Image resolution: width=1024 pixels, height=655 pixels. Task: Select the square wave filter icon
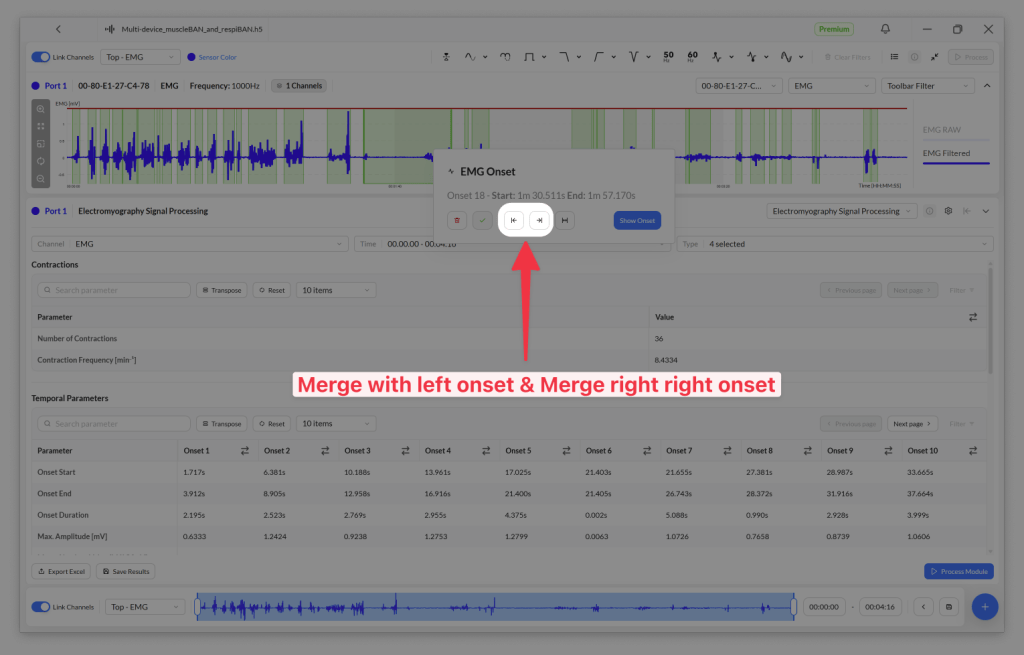(529, 57)
